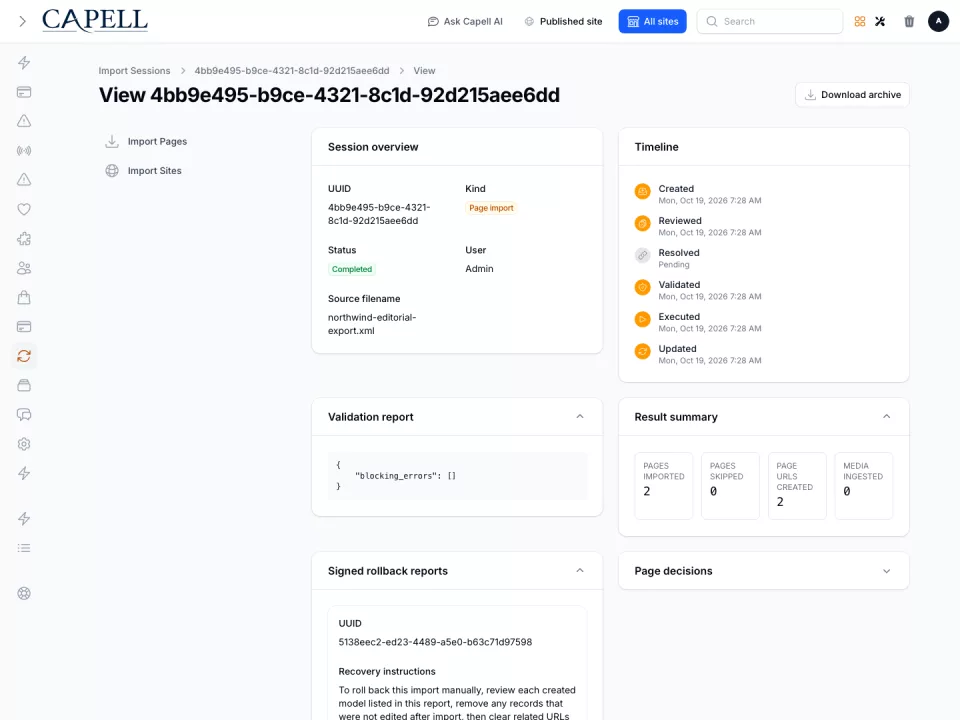Click the tools wrench icon in header
This screenshot has height=720, width=960.
[880, 21]
